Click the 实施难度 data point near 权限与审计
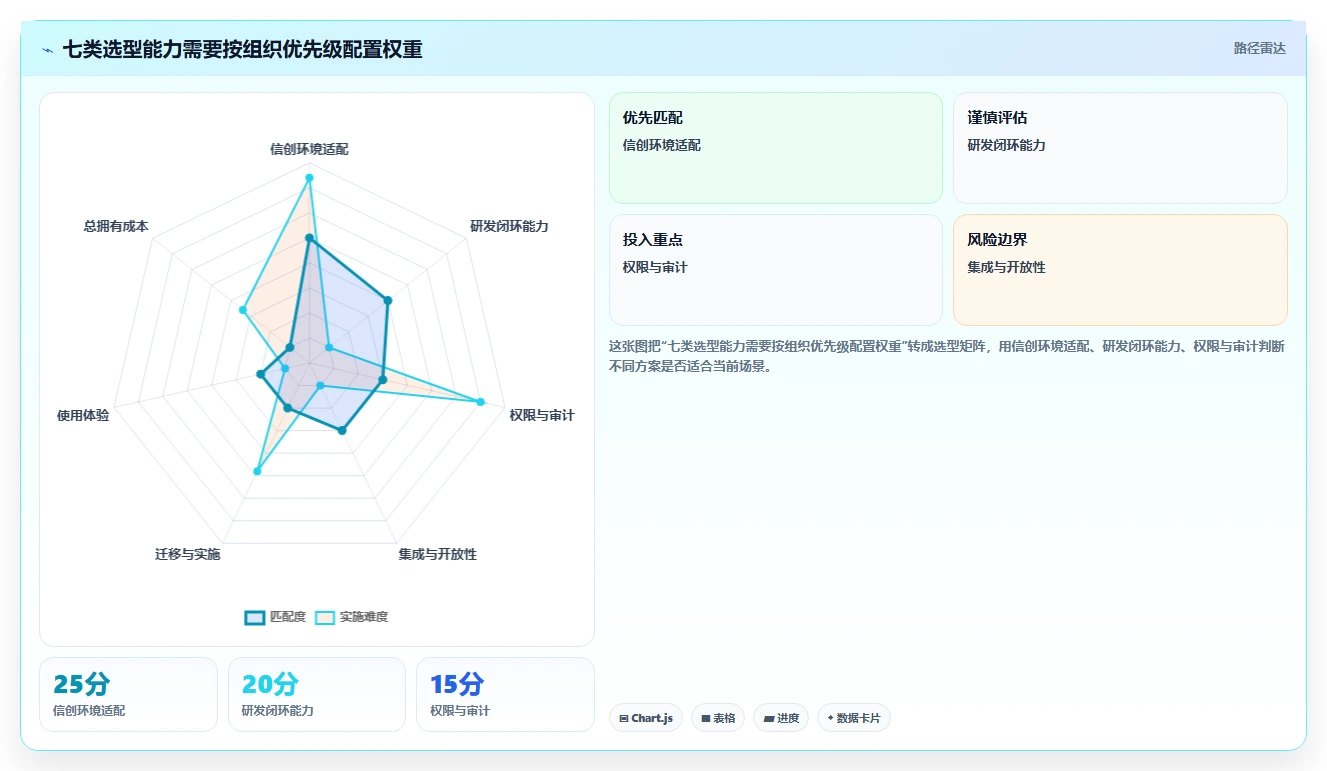Viewport: 1327px width, 771px height. click(x=481, y=402)
